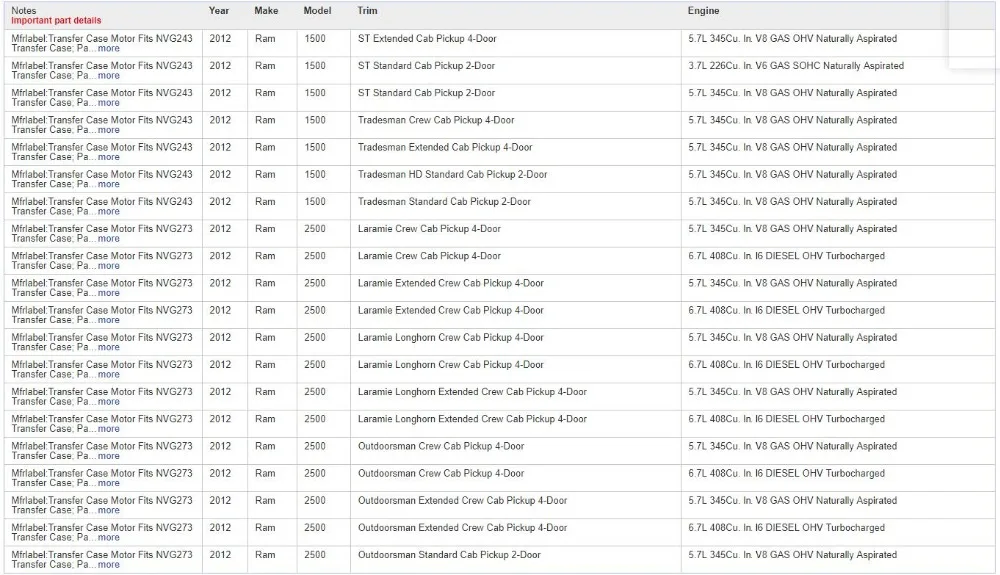Click diesel engine cell in Outdoorsman Crew Cab row

786,474
